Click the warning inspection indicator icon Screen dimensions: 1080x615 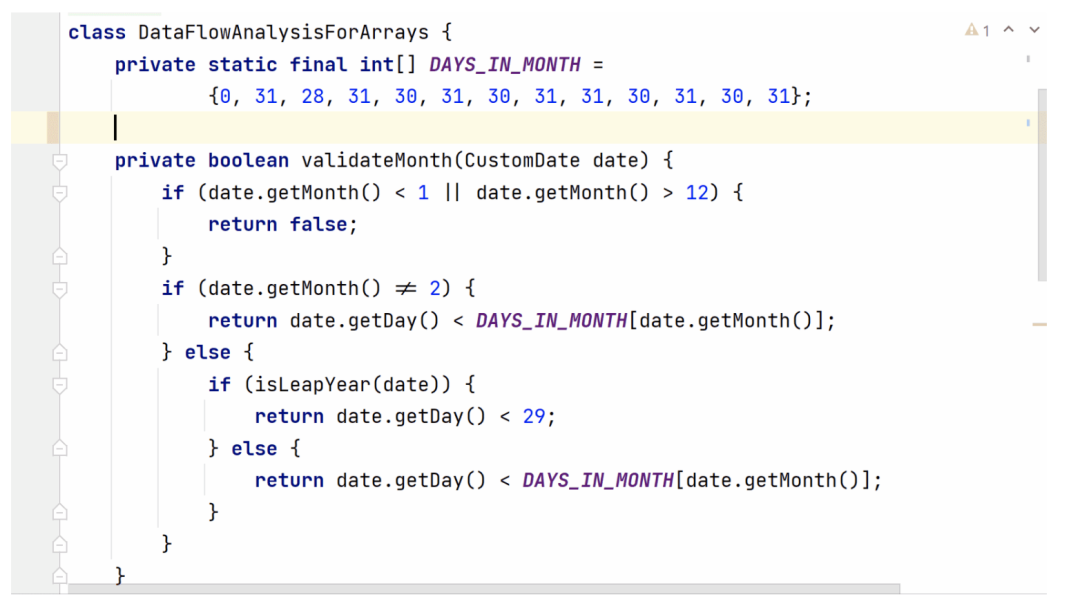[972, 31]
